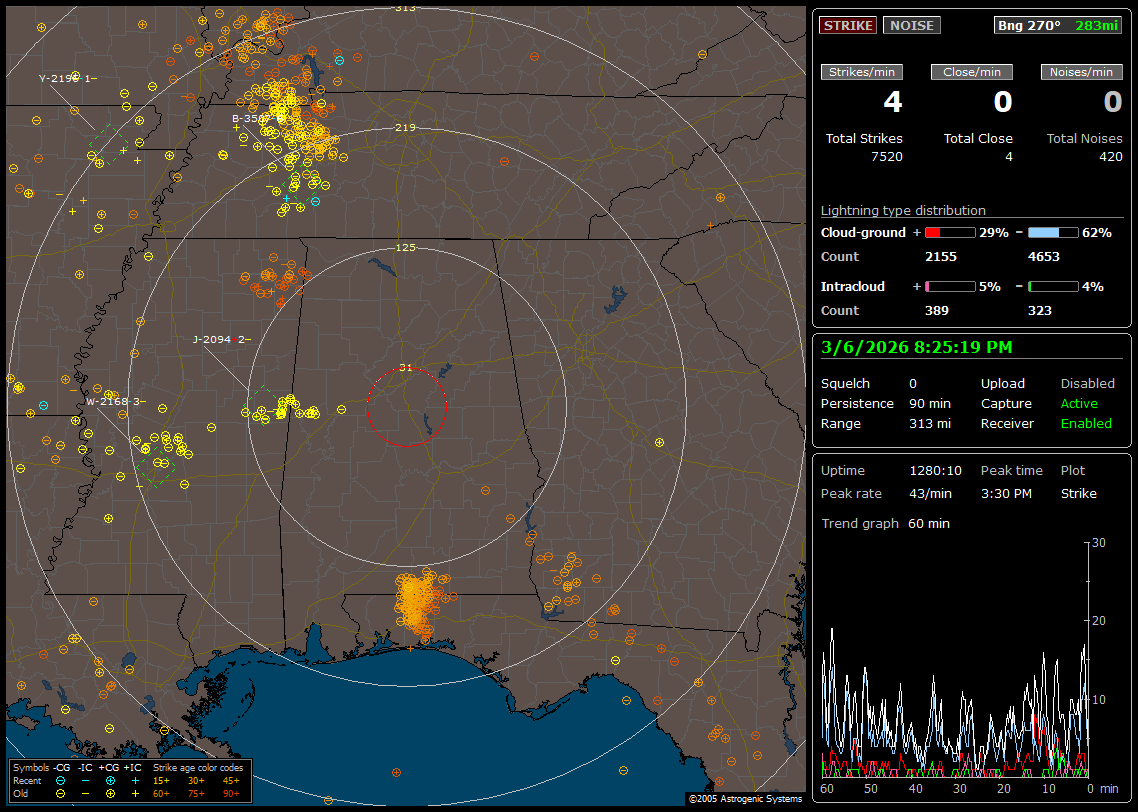Click the 125 range ring label
Image resolution: width=1138 pixels, height=812 pixels.
coord(405,247)
